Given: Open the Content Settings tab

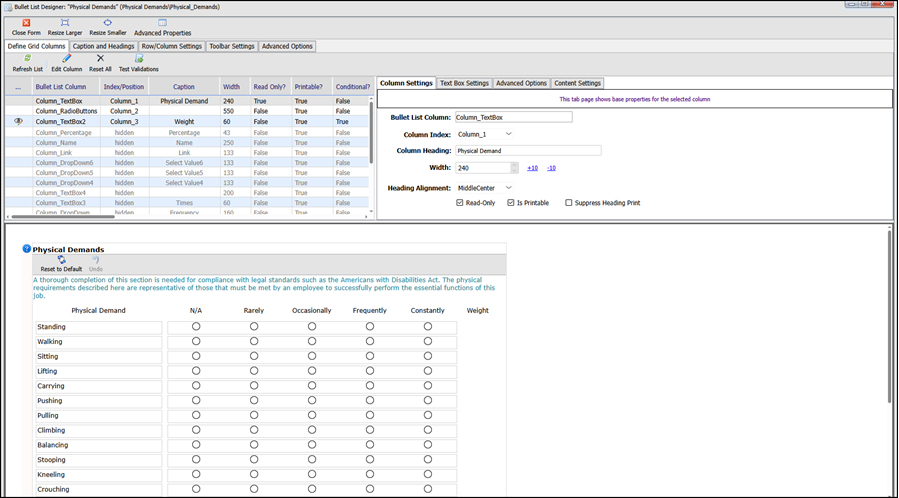Looking at the screenshot, I should pos(577,83).
